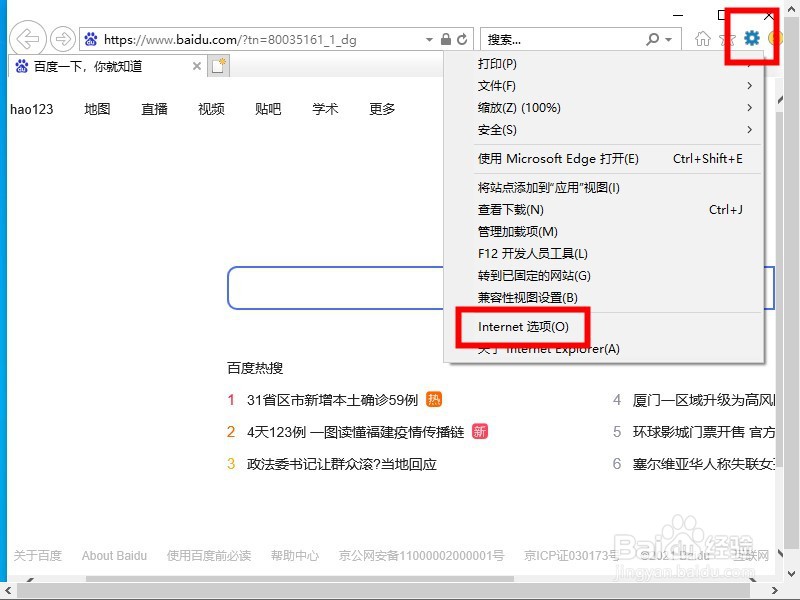Open hot search 塞尔维亚华人称失联女
The image size is (800, 600).
704,464
